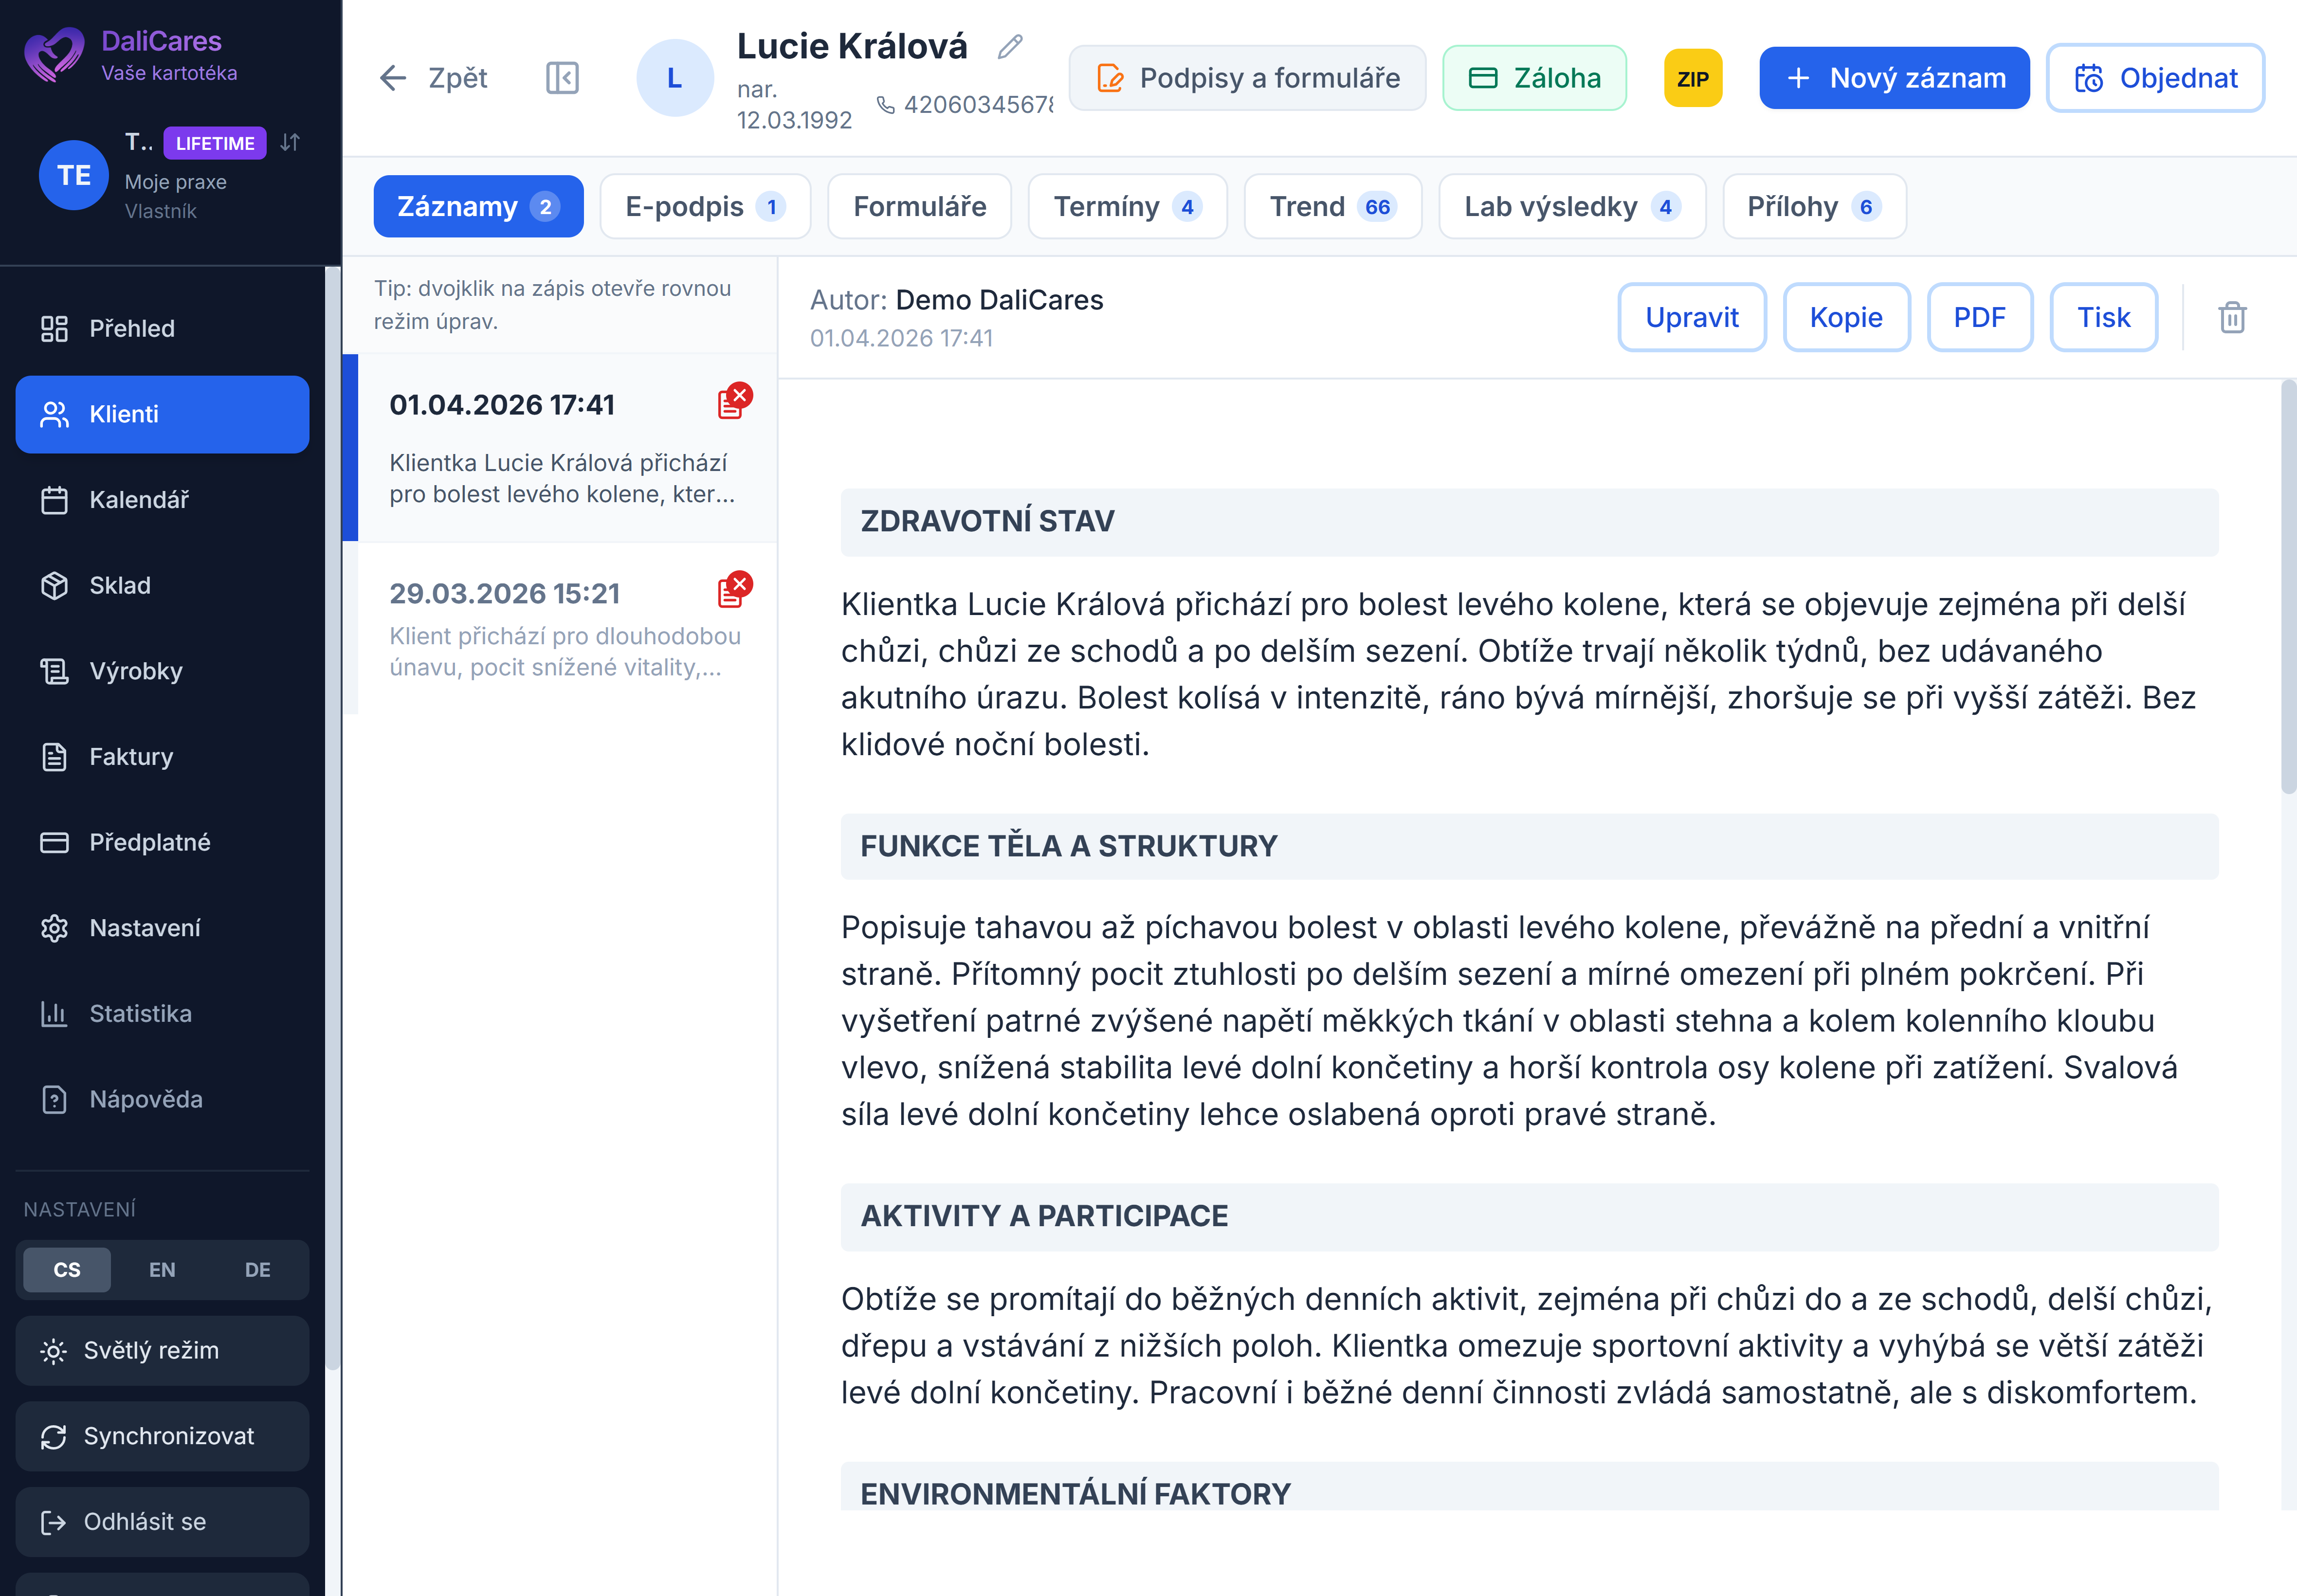Open the Lab výsledky tab
Image resolution: width=2297 pixels, height=1596 pixels.
[x=1572, y=207]
